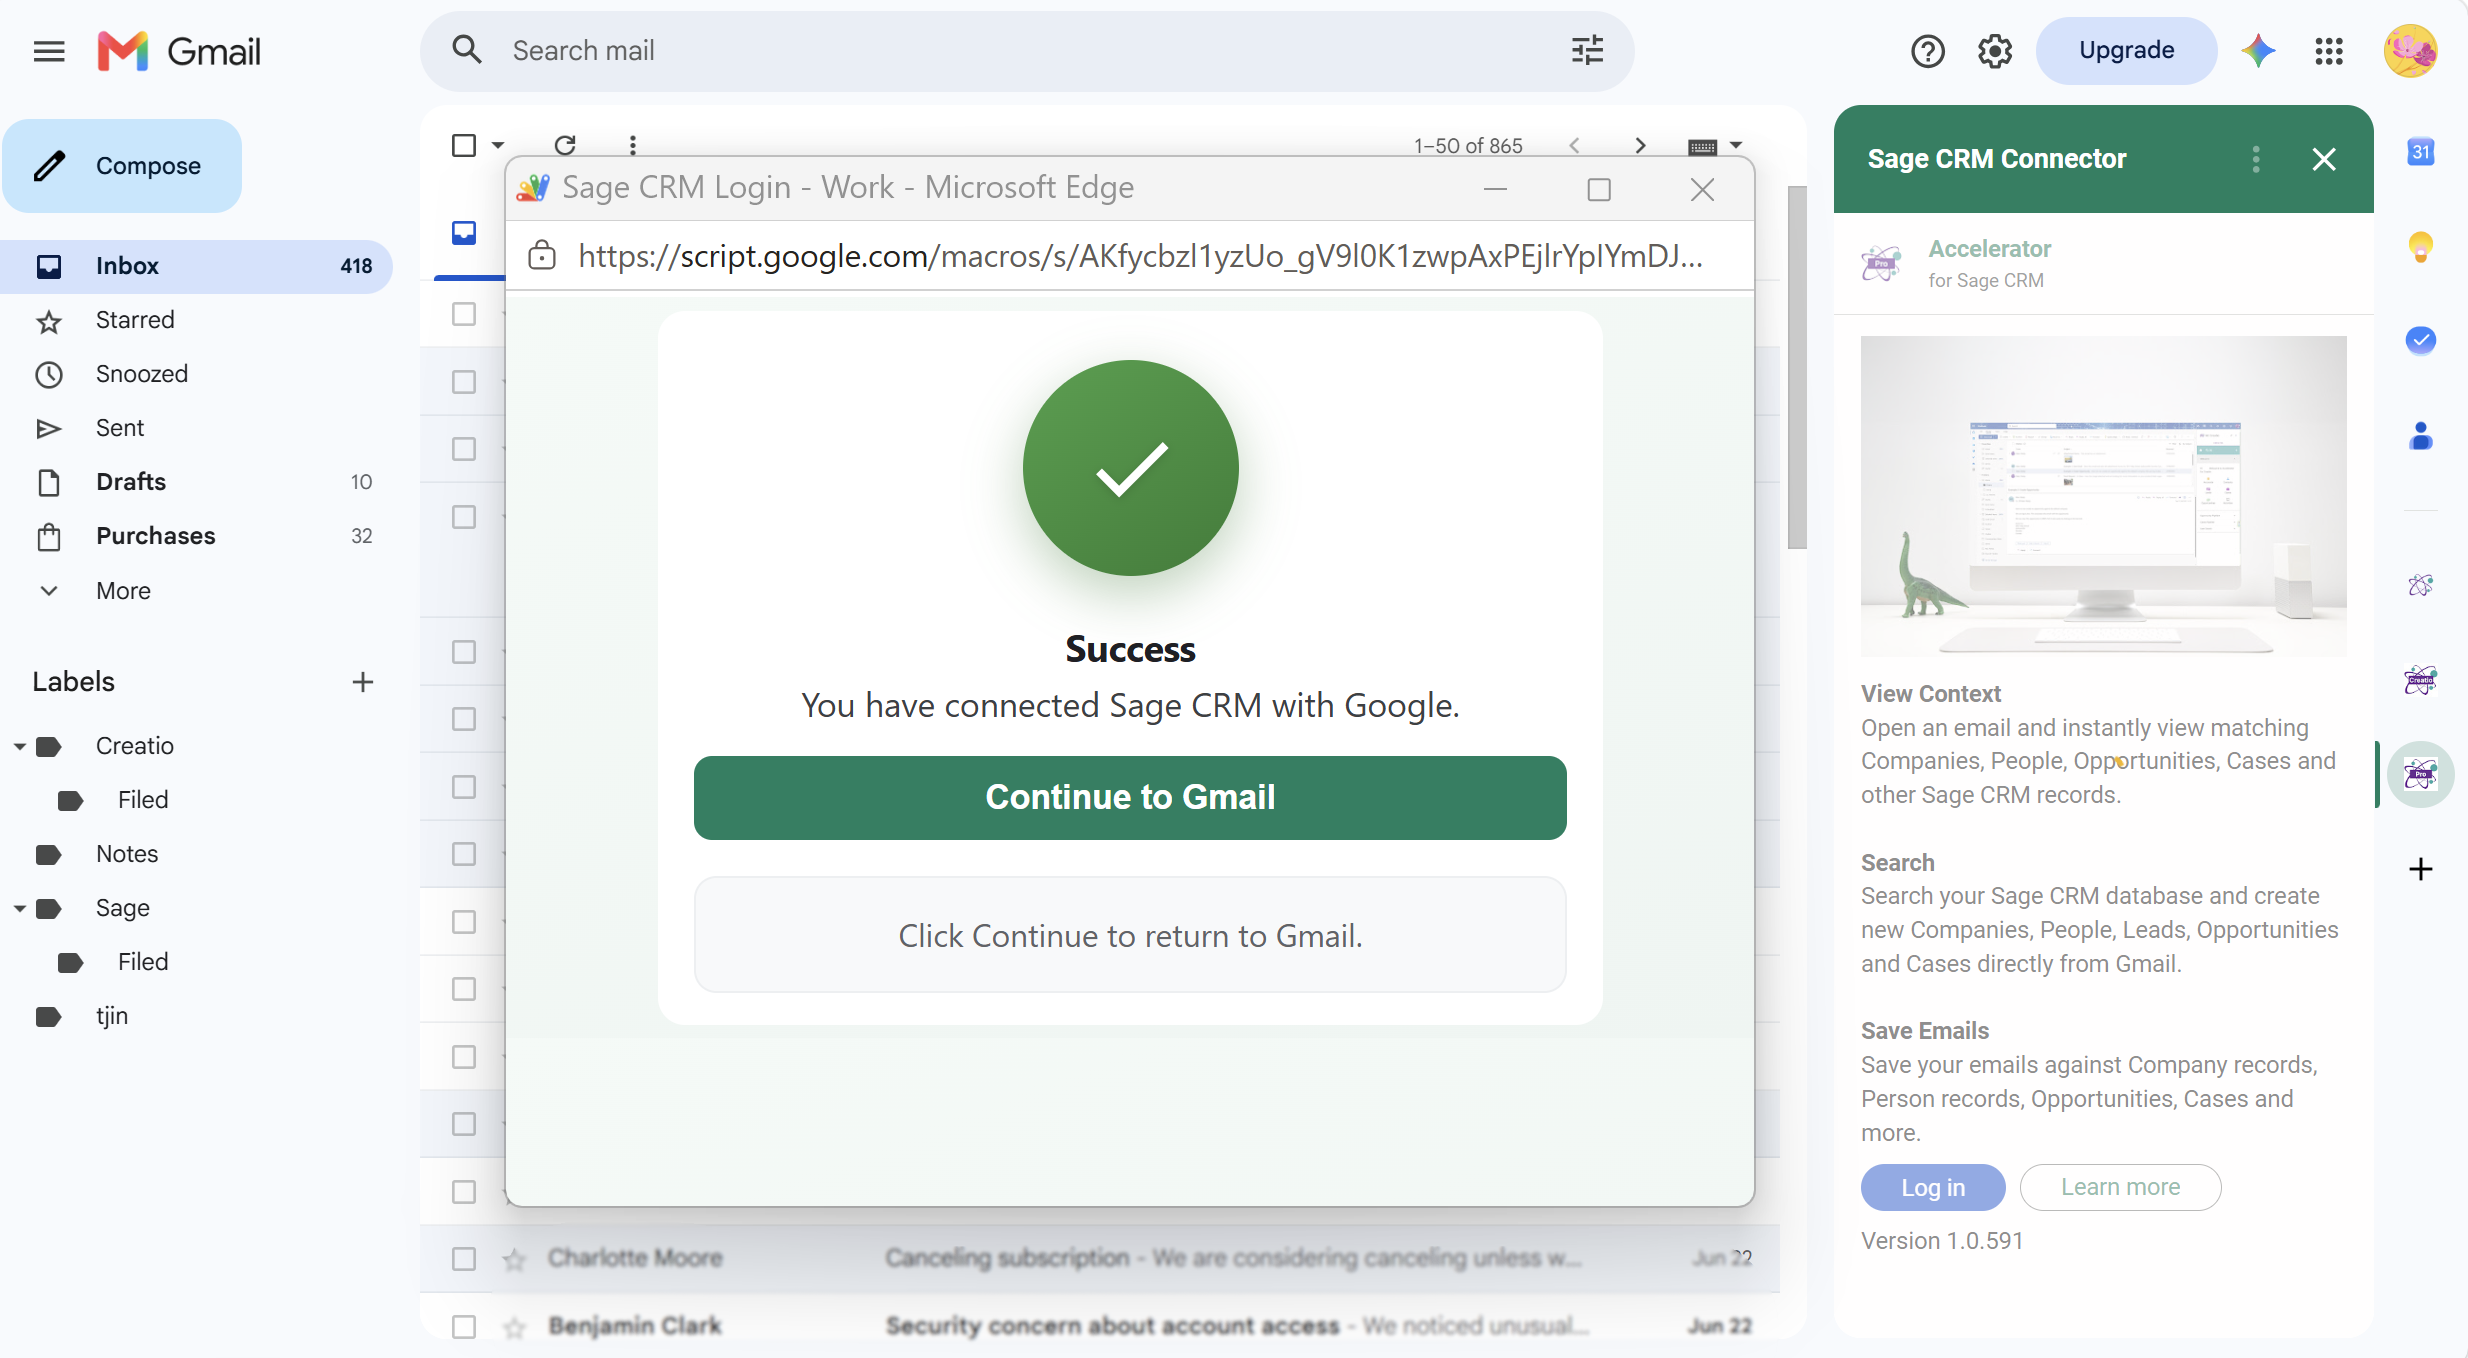Open input tools dropdown arrow
This screenshot has height=1358, width=2468.
coord(1736,146)
